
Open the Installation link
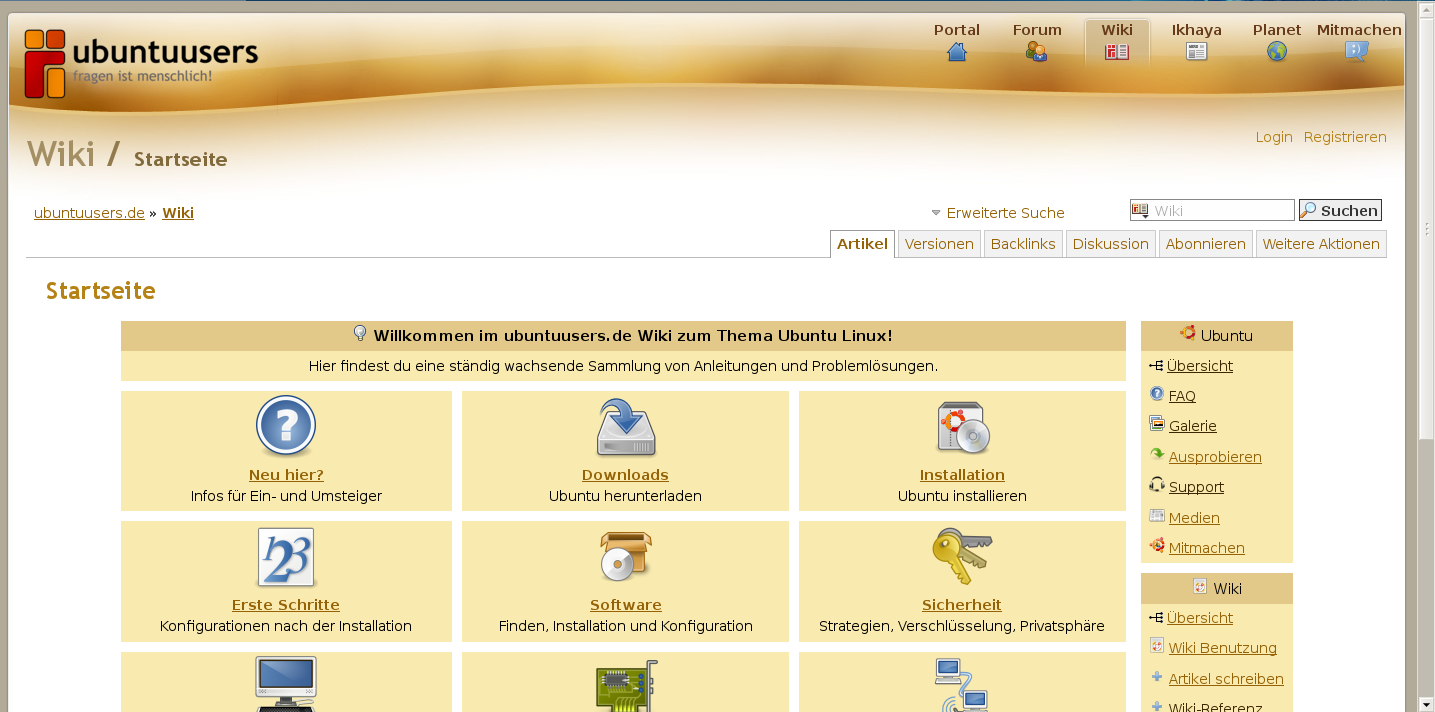[962, 475]
